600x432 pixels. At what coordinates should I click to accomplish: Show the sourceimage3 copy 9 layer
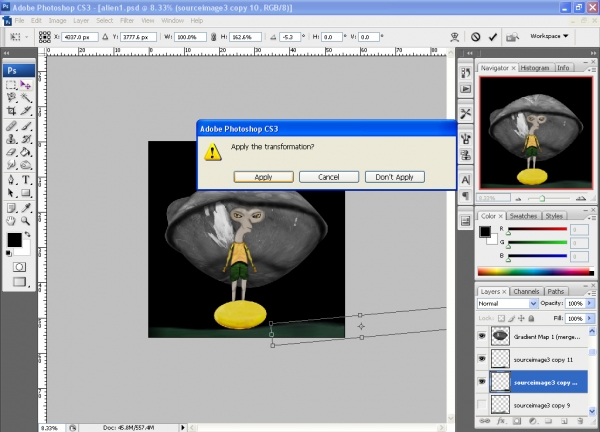pyautogui.click(x=482, y=404)
